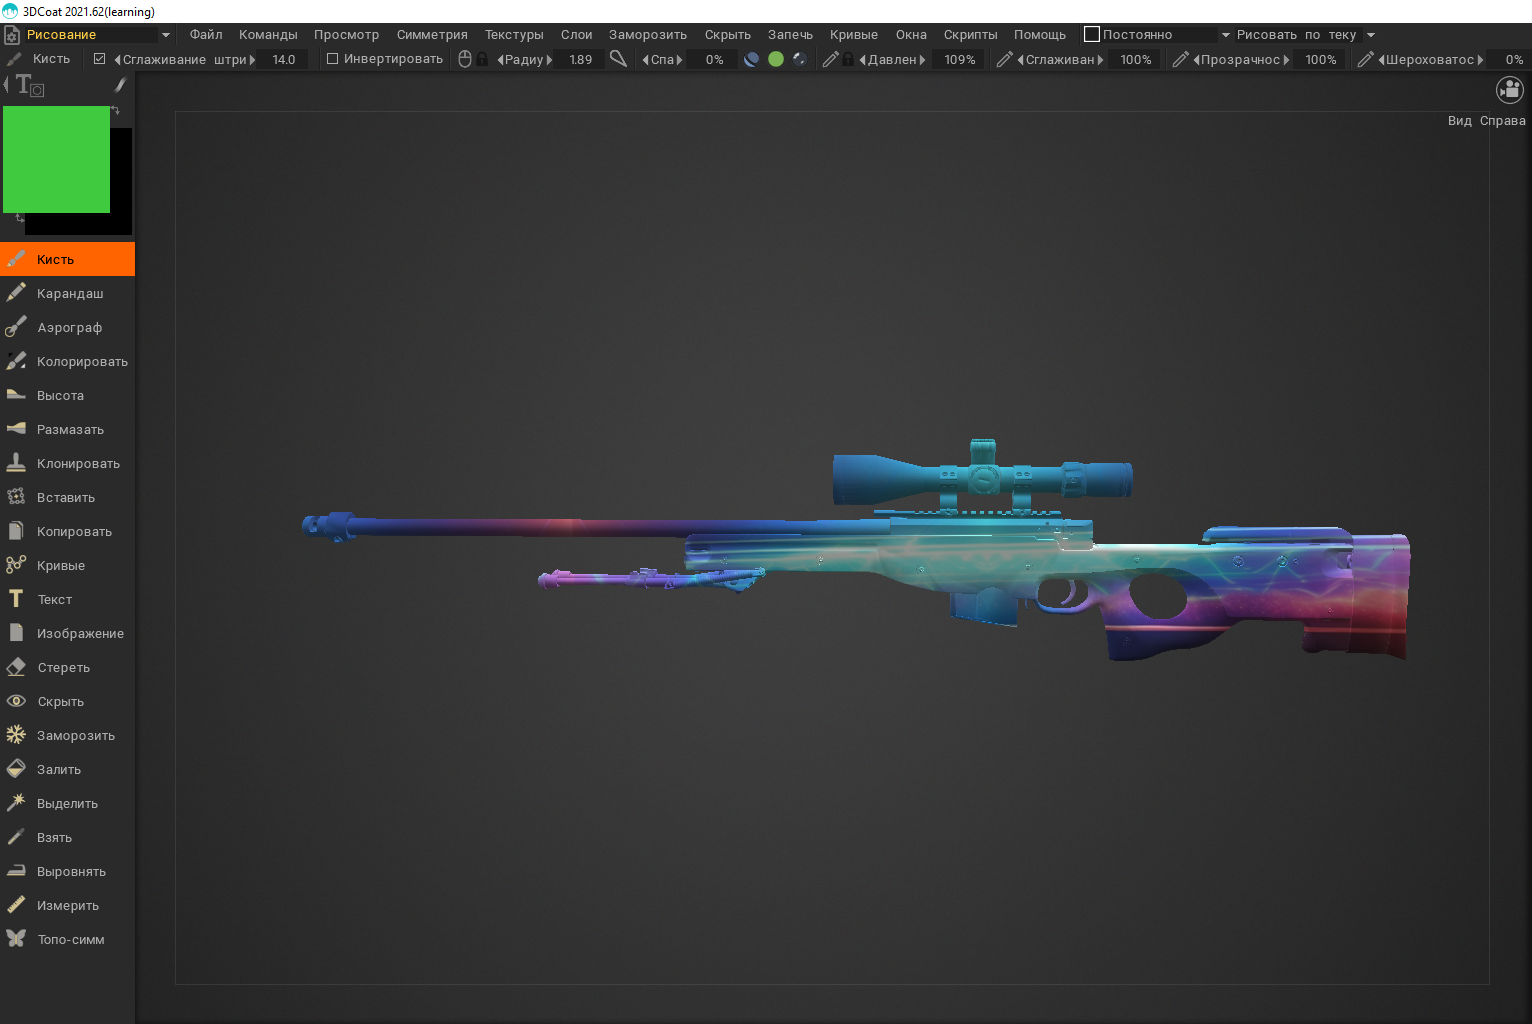Click the camera icon in the viewport corner

(1509, 90)
